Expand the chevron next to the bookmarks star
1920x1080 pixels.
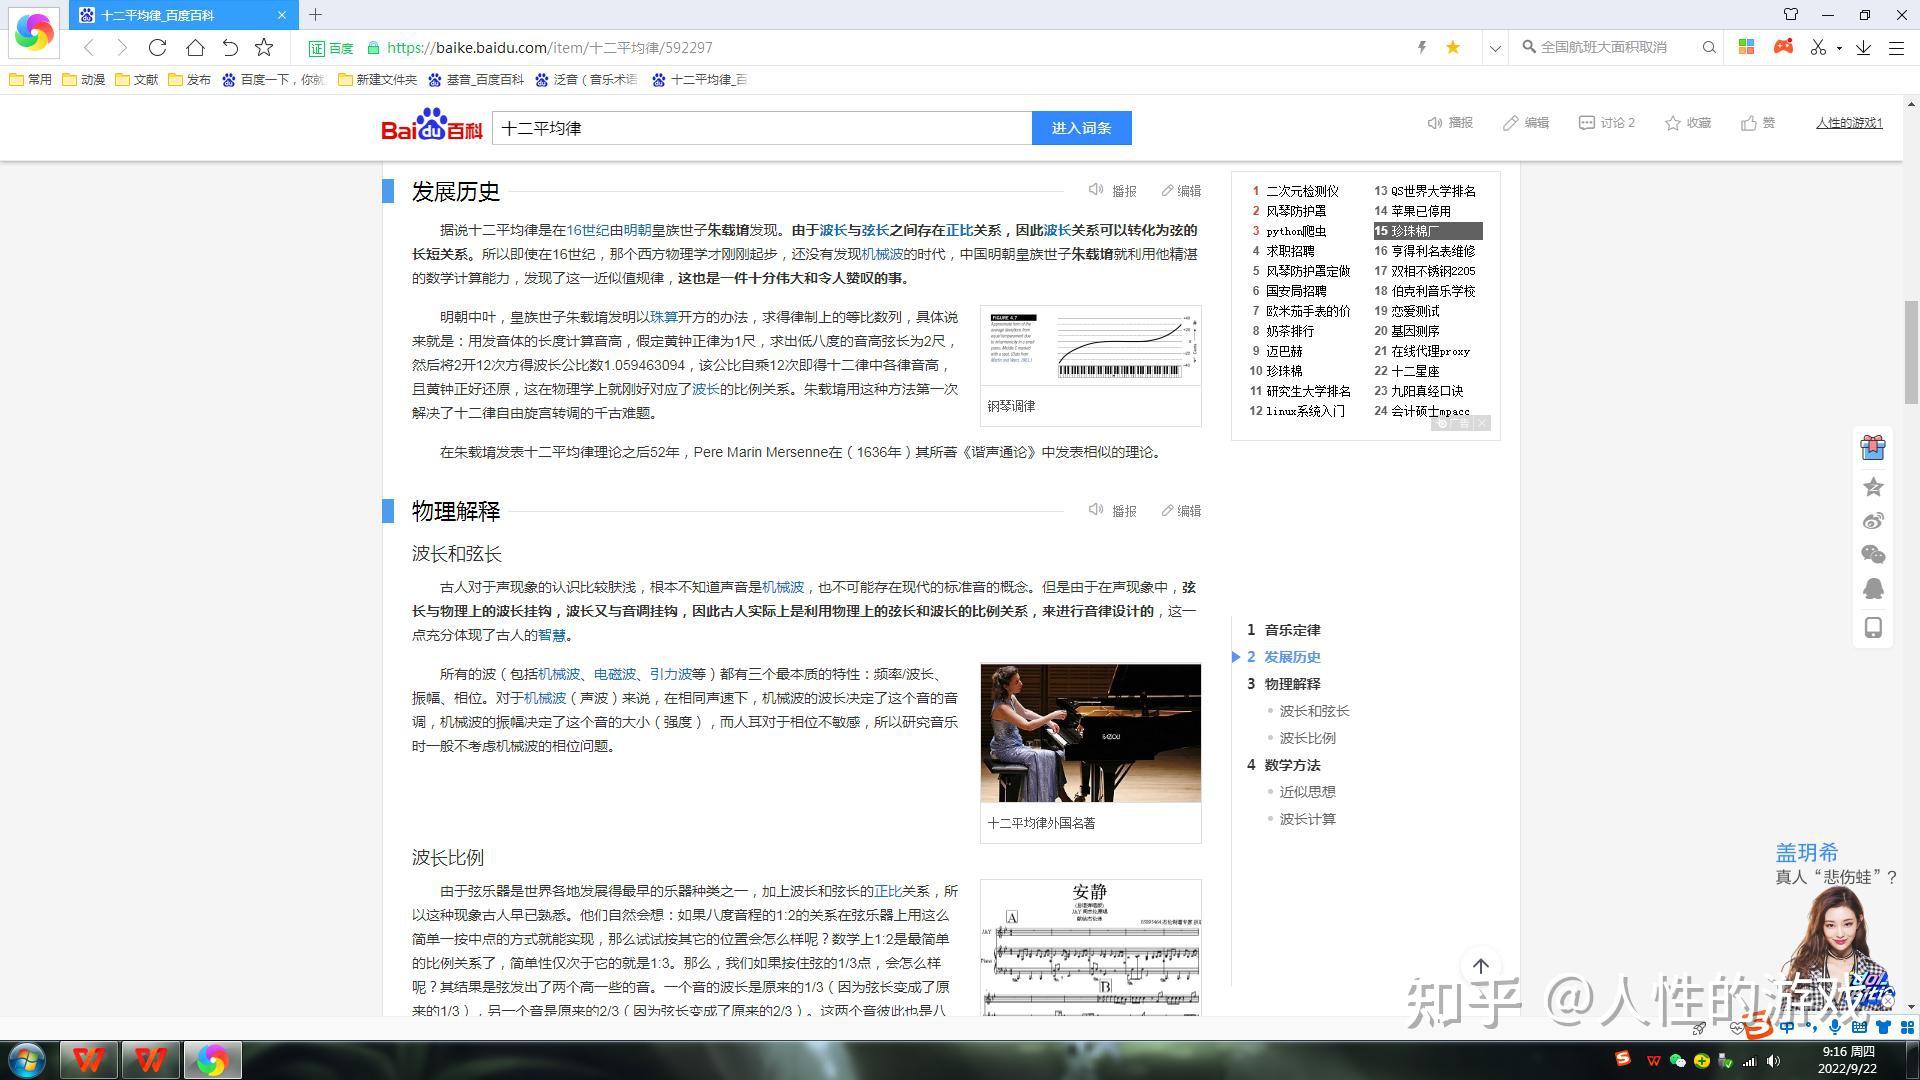(1495, 47)
